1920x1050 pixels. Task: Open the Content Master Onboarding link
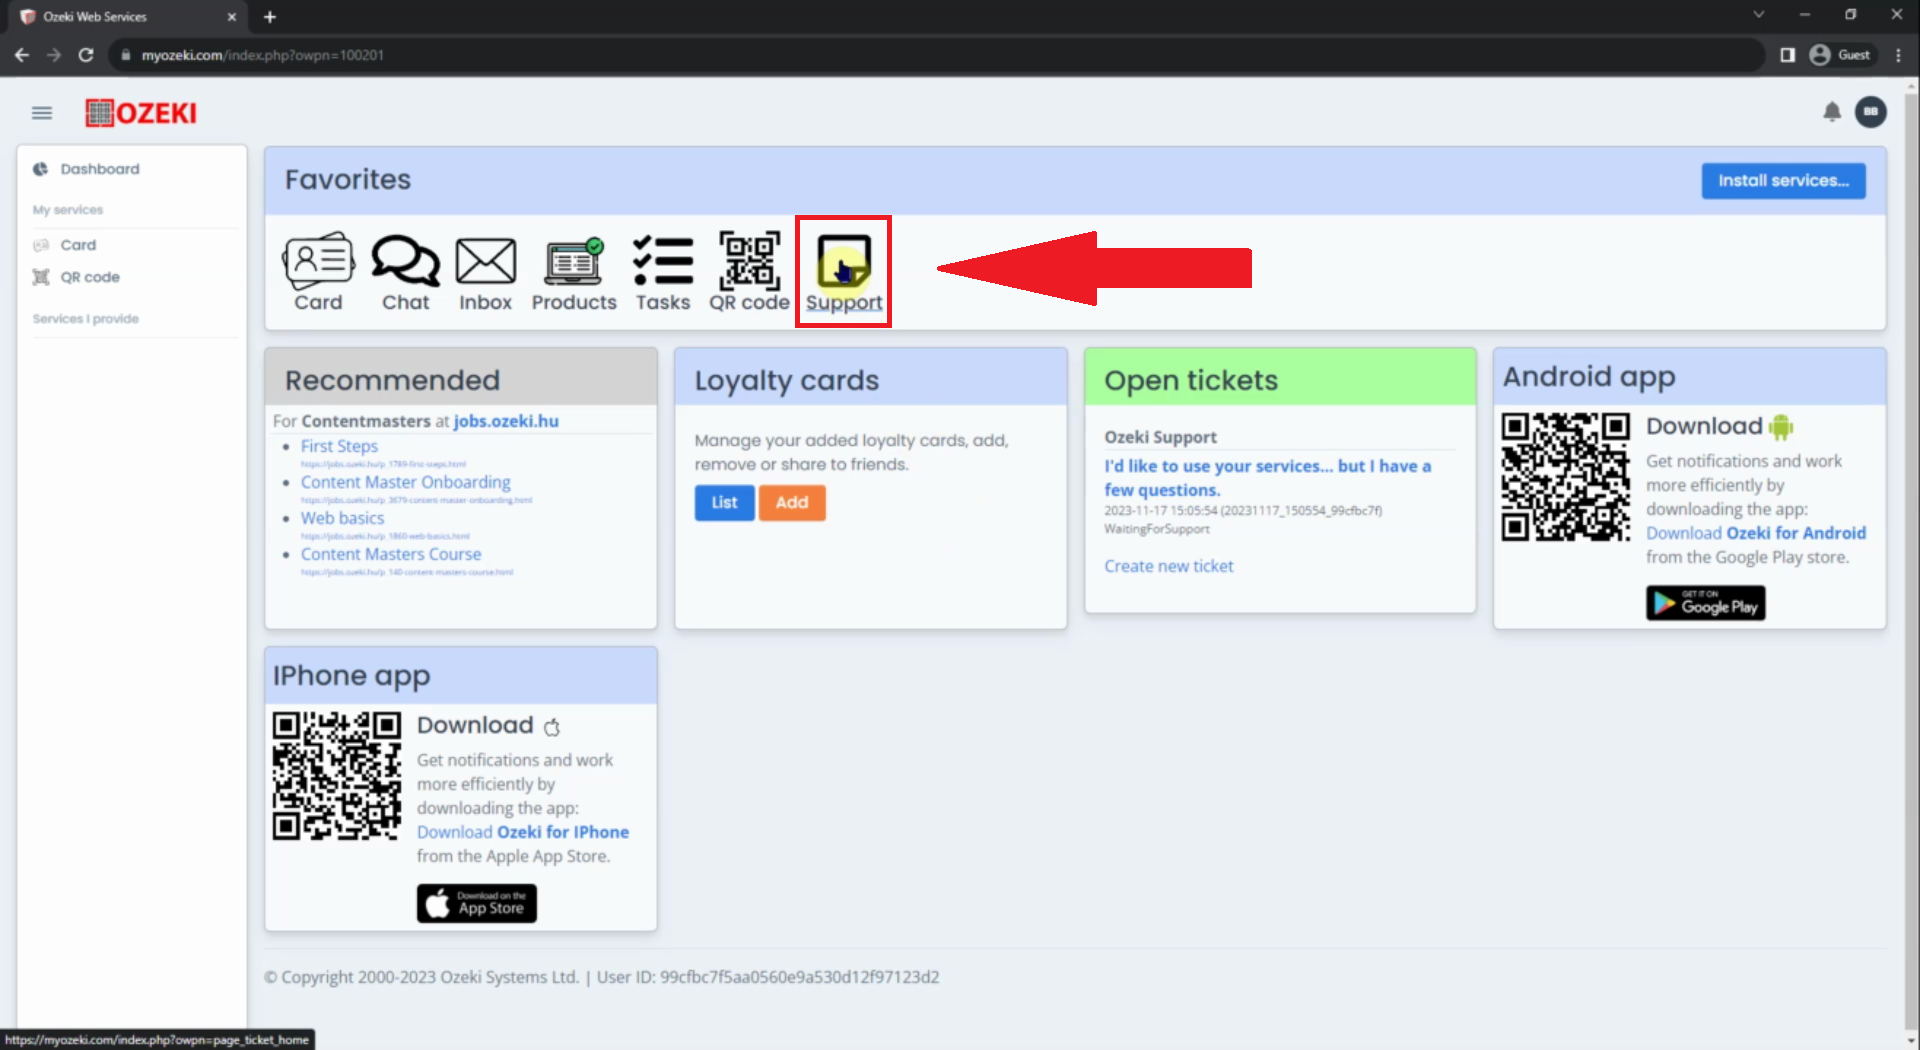(405, 482)
